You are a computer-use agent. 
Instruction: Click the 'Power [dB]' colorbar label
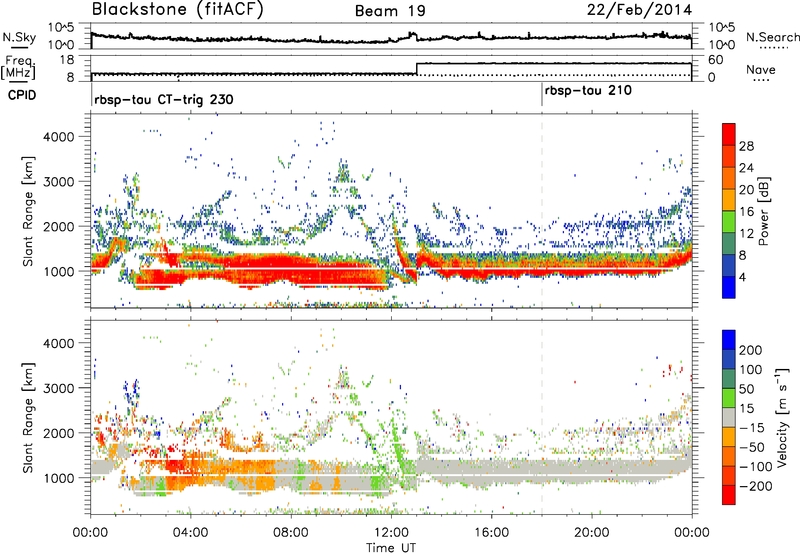coord(764,211)
